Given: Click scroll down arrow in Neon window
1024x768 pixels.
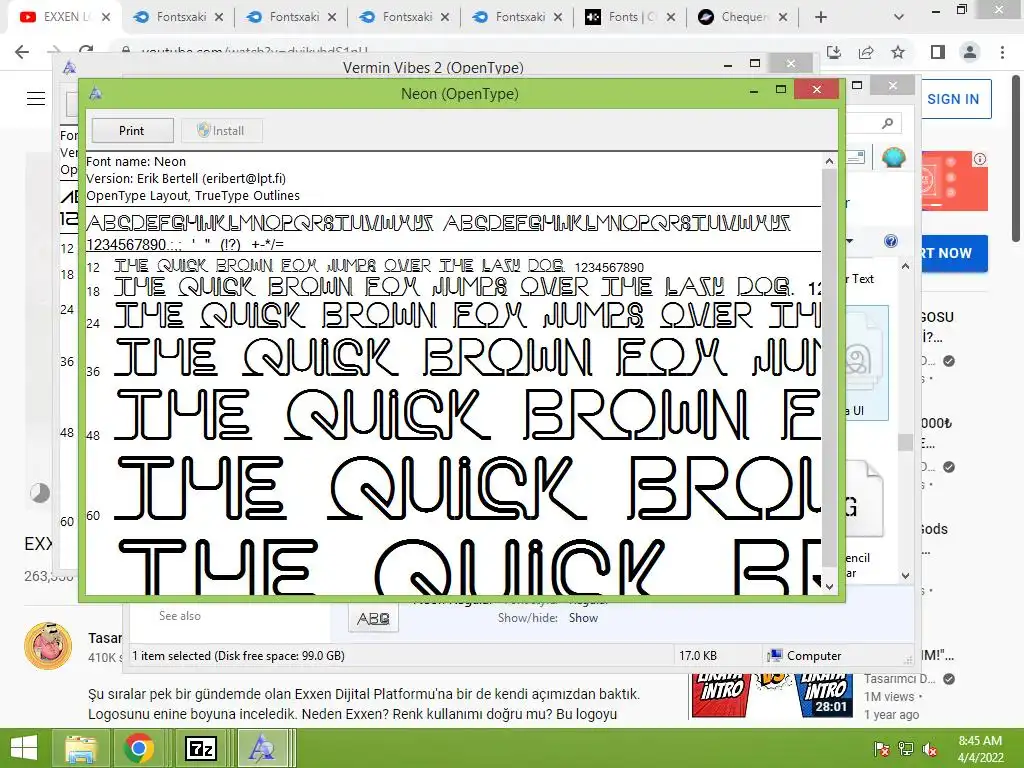Looking at the screenshot, I should pyautogui.click(x=829, y=586).
